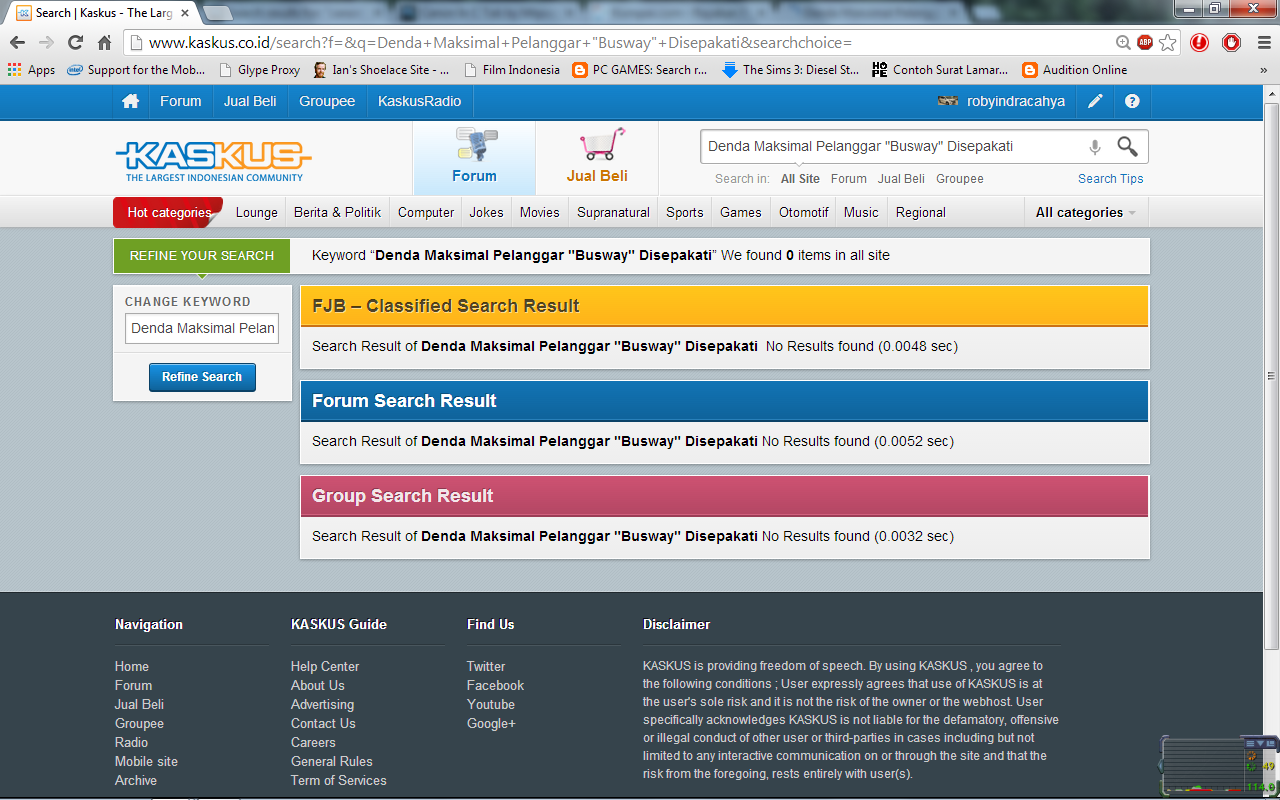Click the KASKUS logo
Viewport: 1280px width, 800px height.
point(214,160)
